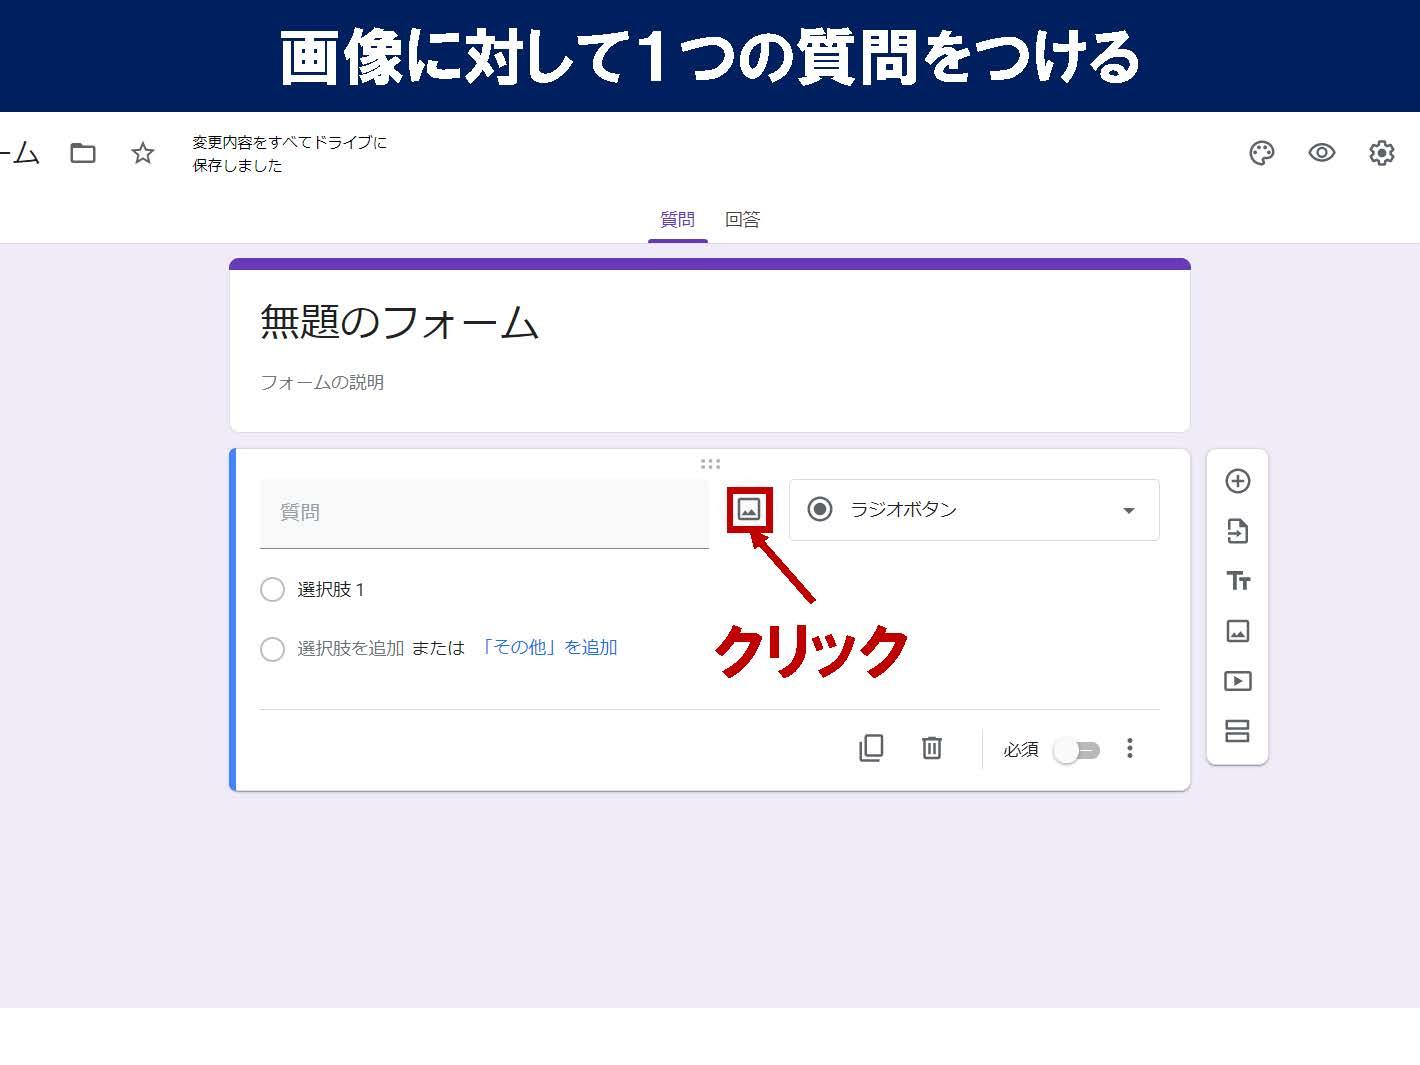The height and width of the screenshot is (1065, 1420).
Task: Toggle the 必須 required switch
Action: coord(1077,750)
